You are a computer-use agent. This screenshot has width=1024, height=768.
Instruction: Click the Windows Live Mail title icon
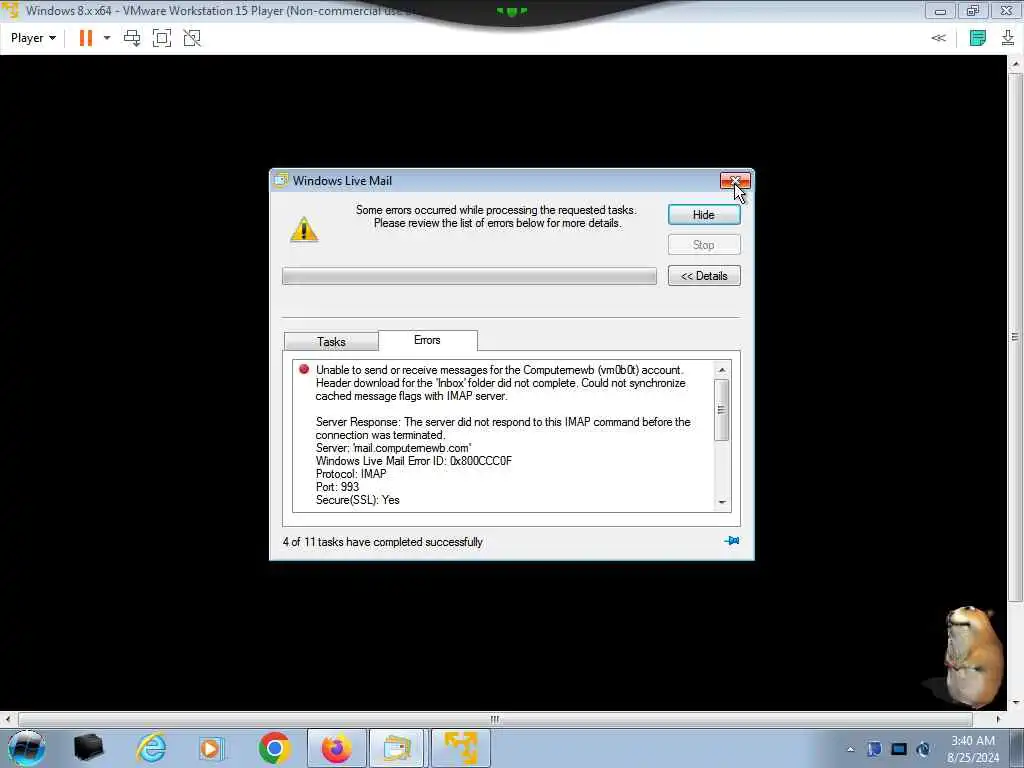point(281,180)
